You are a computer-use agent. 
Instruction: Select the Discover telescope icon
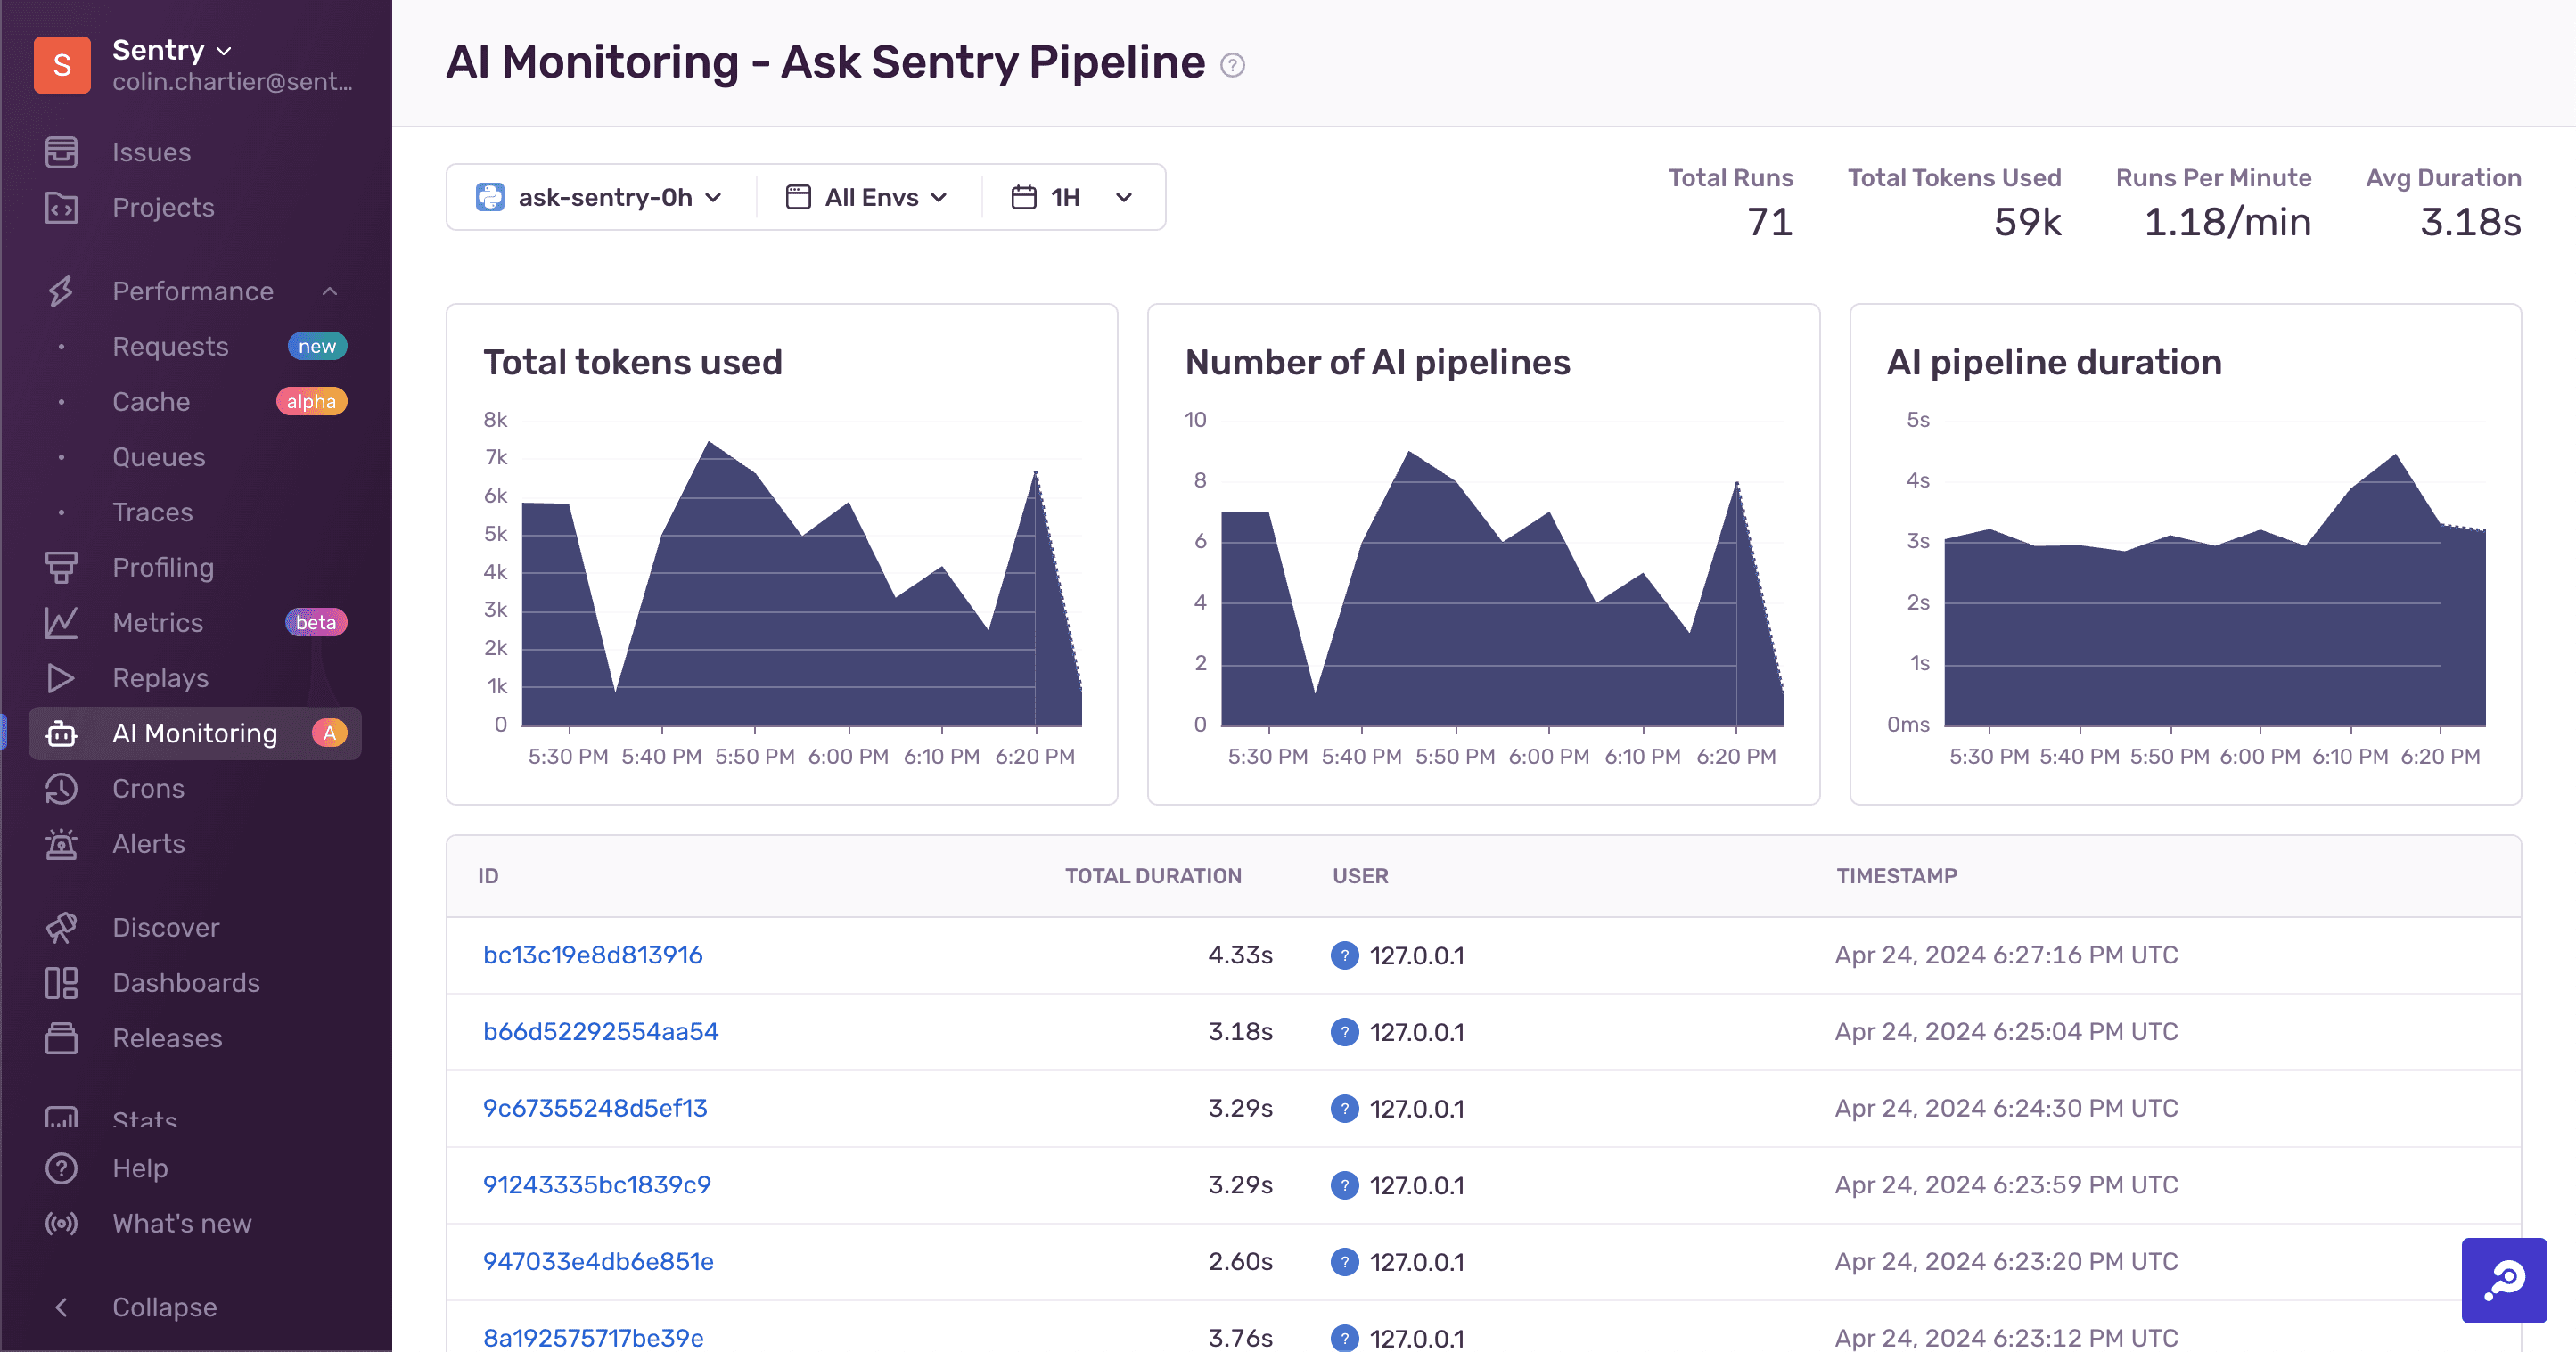coord(61,926)
